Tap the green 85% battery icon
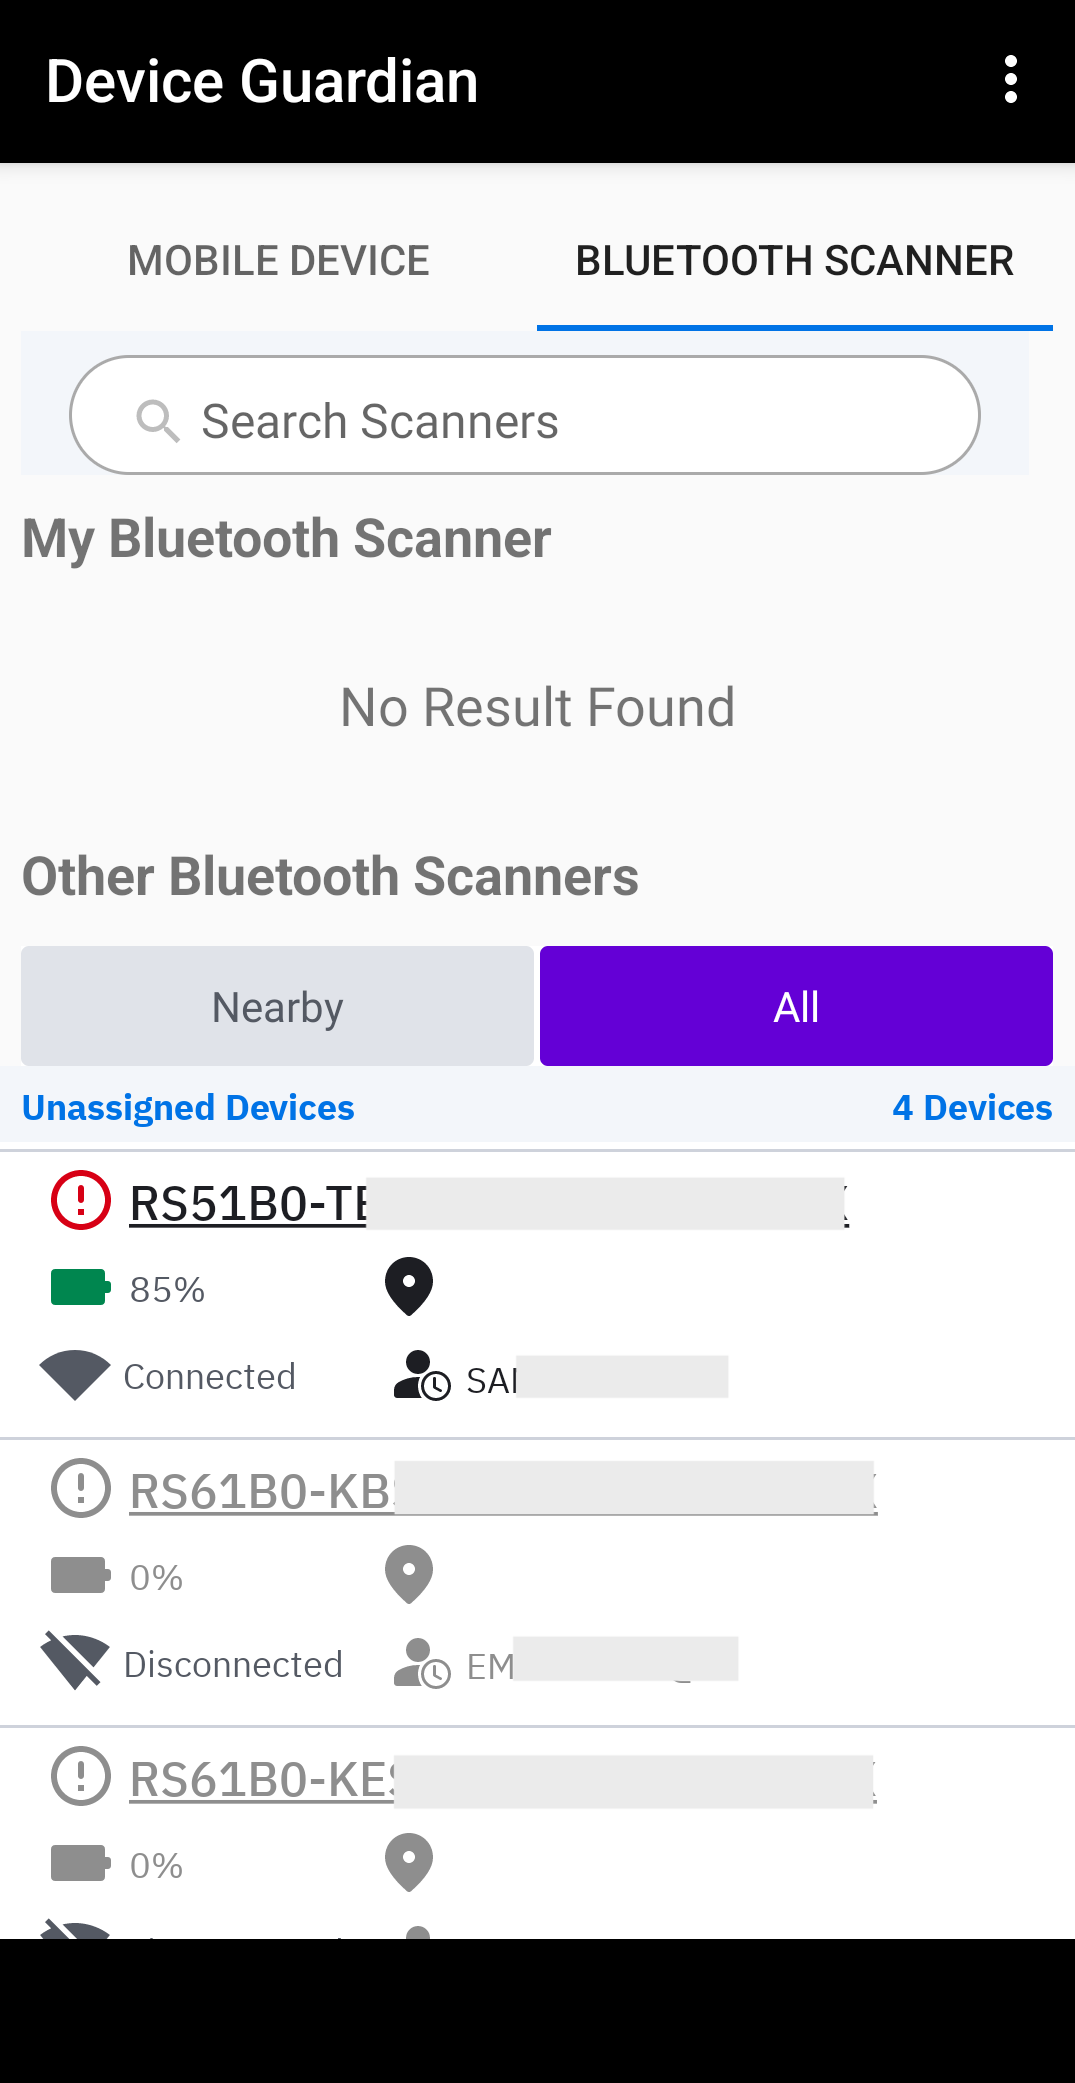Screen dimensions: 1075x2083 click(x=80, y=1288)
